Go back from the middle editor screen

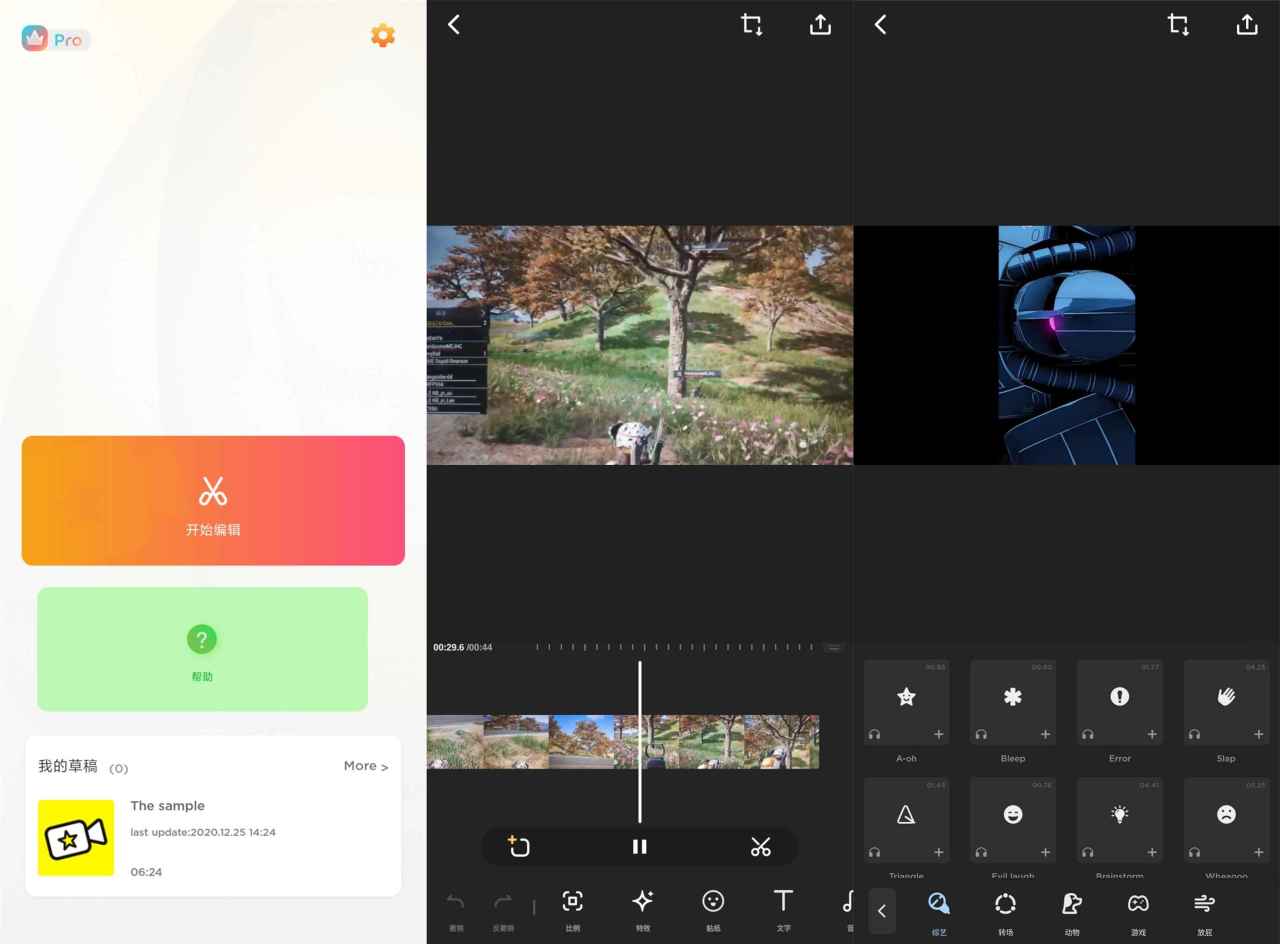[x=454, y=25]
